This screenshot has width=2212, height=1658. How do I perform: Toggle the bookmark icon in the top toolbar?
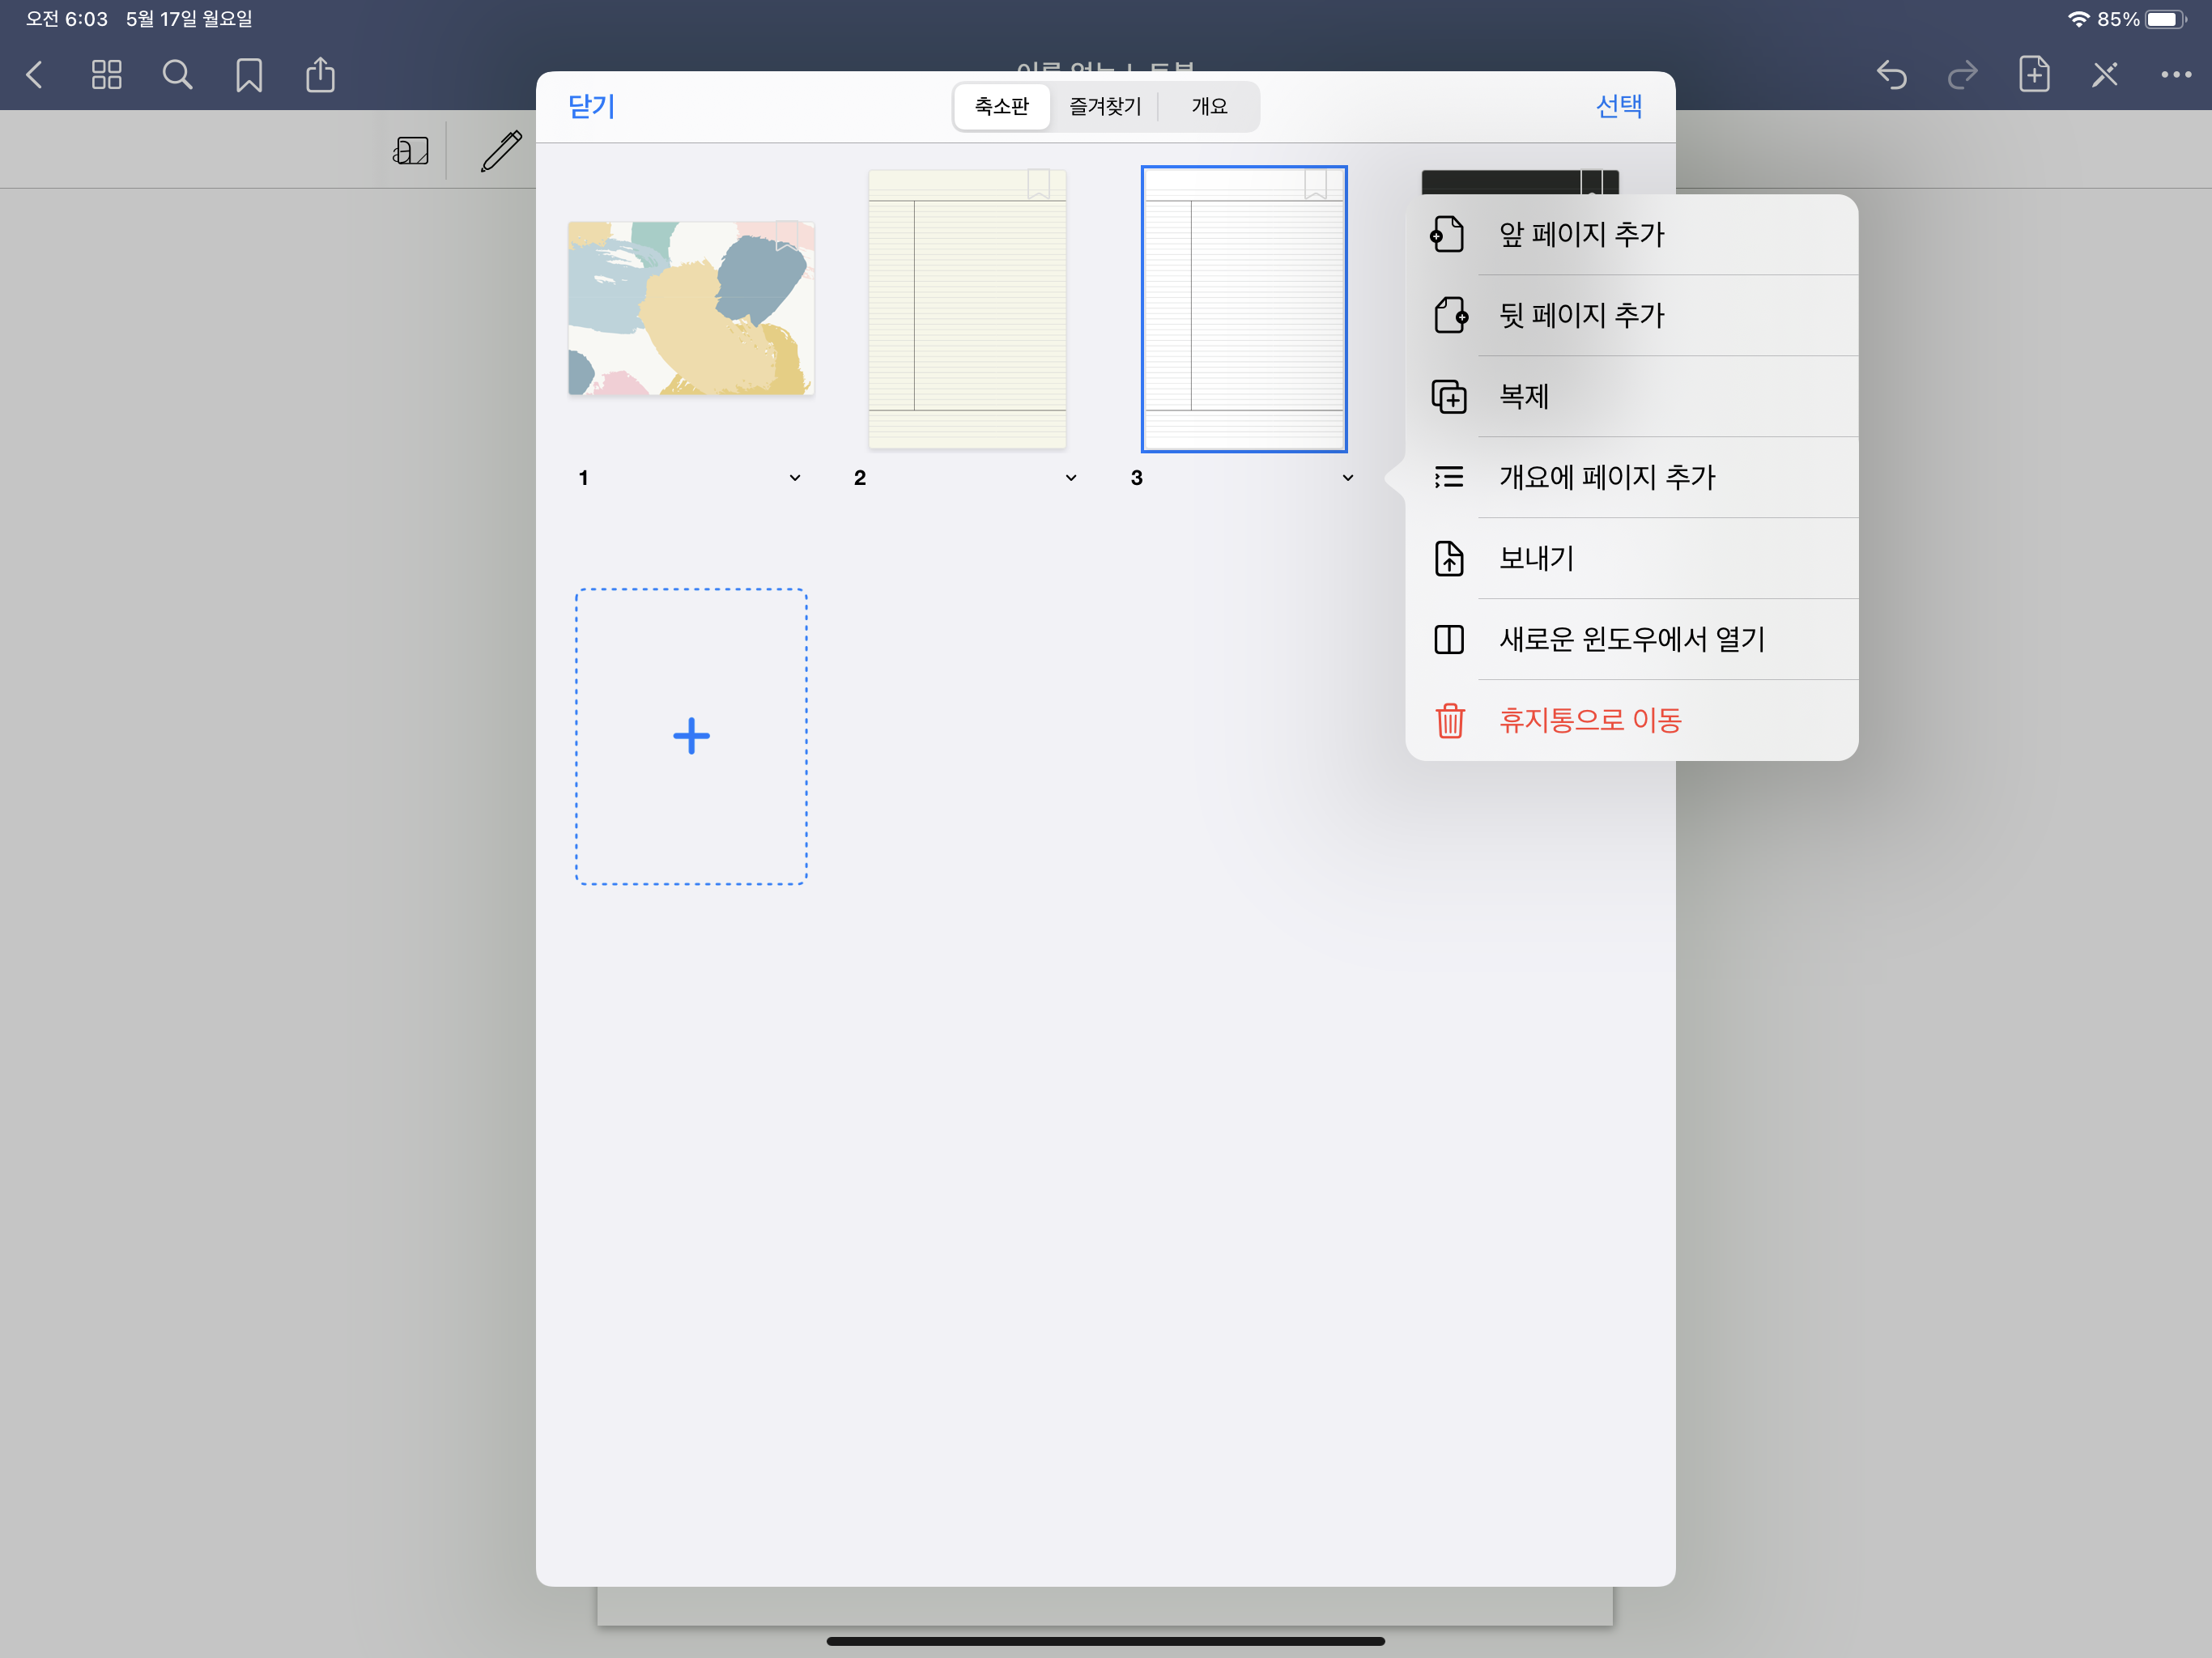[249, 75]
